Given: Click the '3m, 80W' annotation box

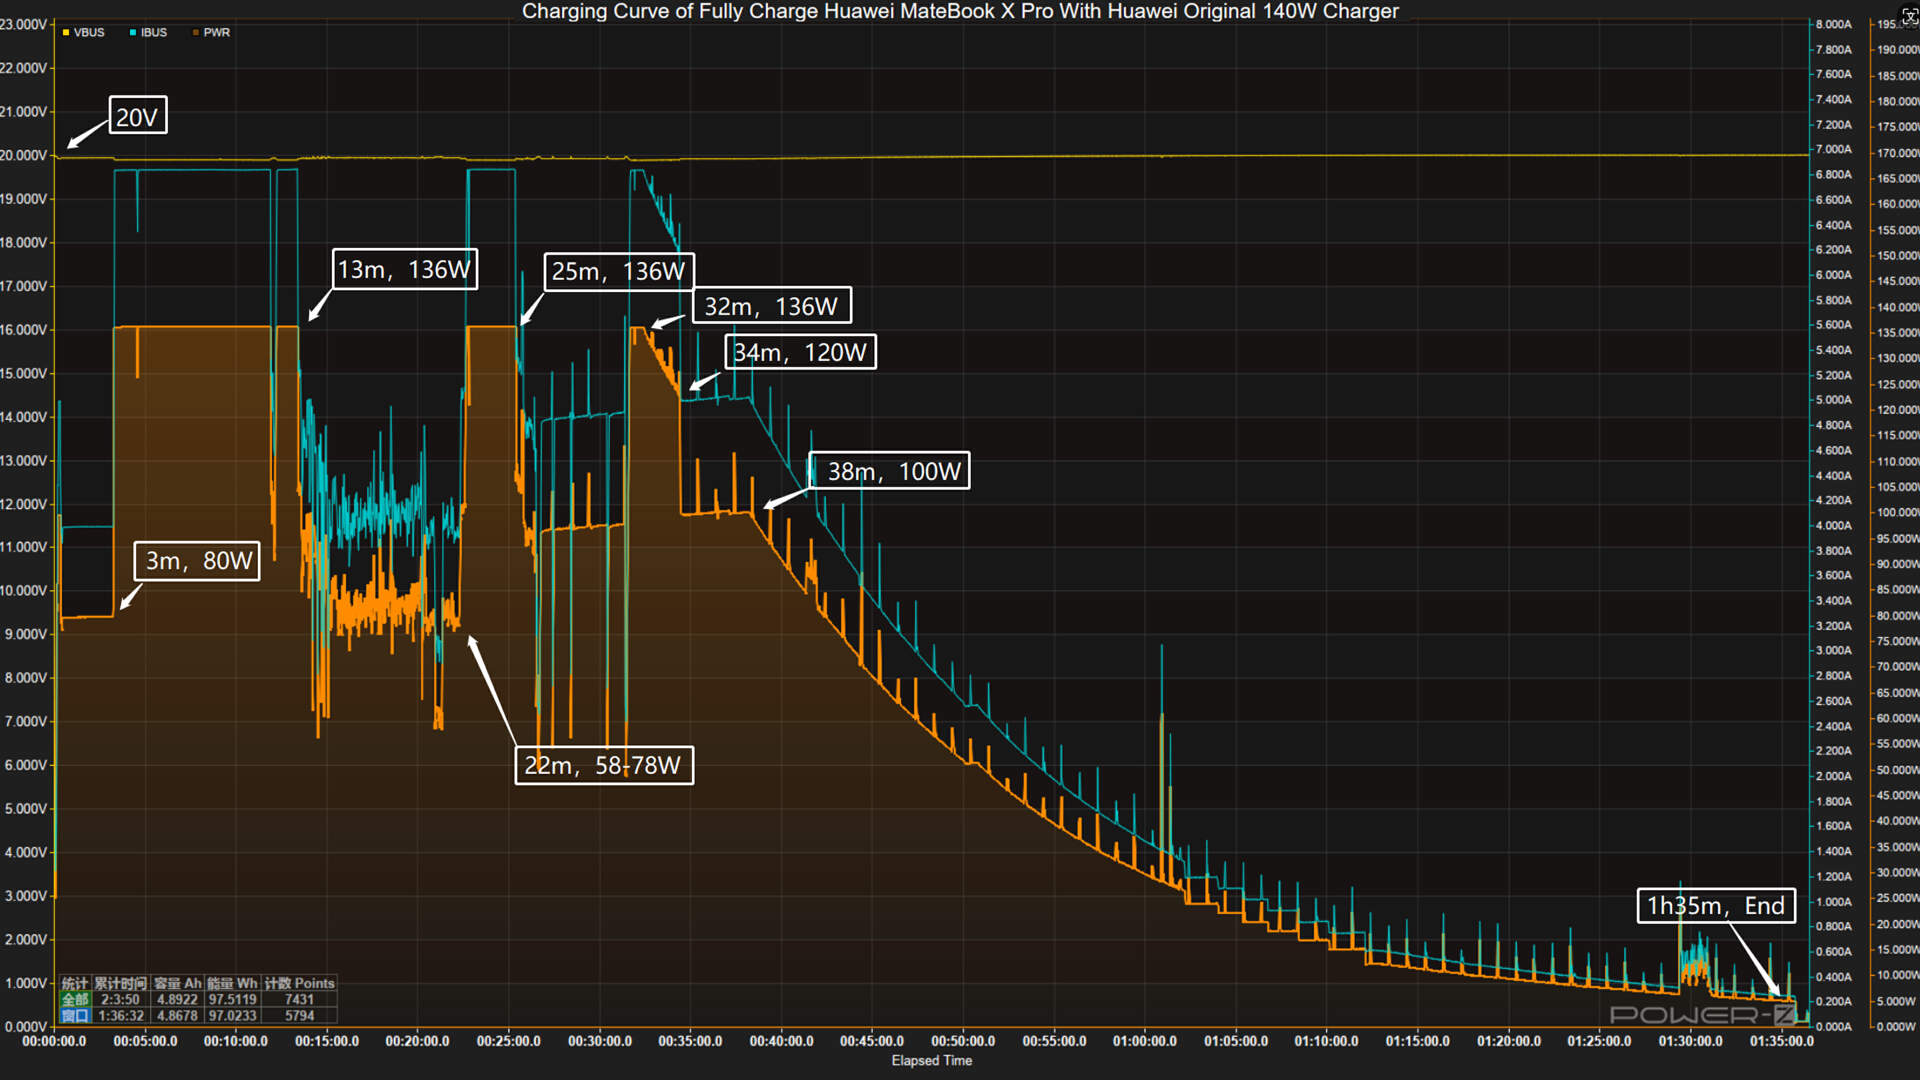Looking at the screenshot, I should [x=197, y=561].
